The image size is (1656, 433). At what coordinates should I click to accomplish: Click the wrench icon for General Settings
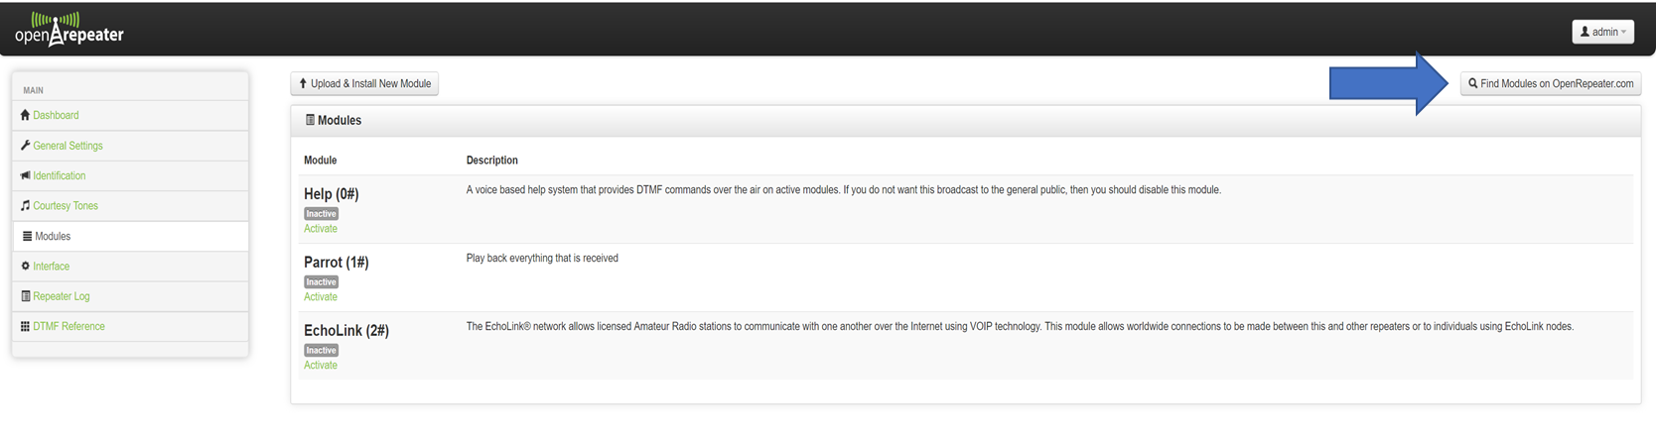coord(25,145)
